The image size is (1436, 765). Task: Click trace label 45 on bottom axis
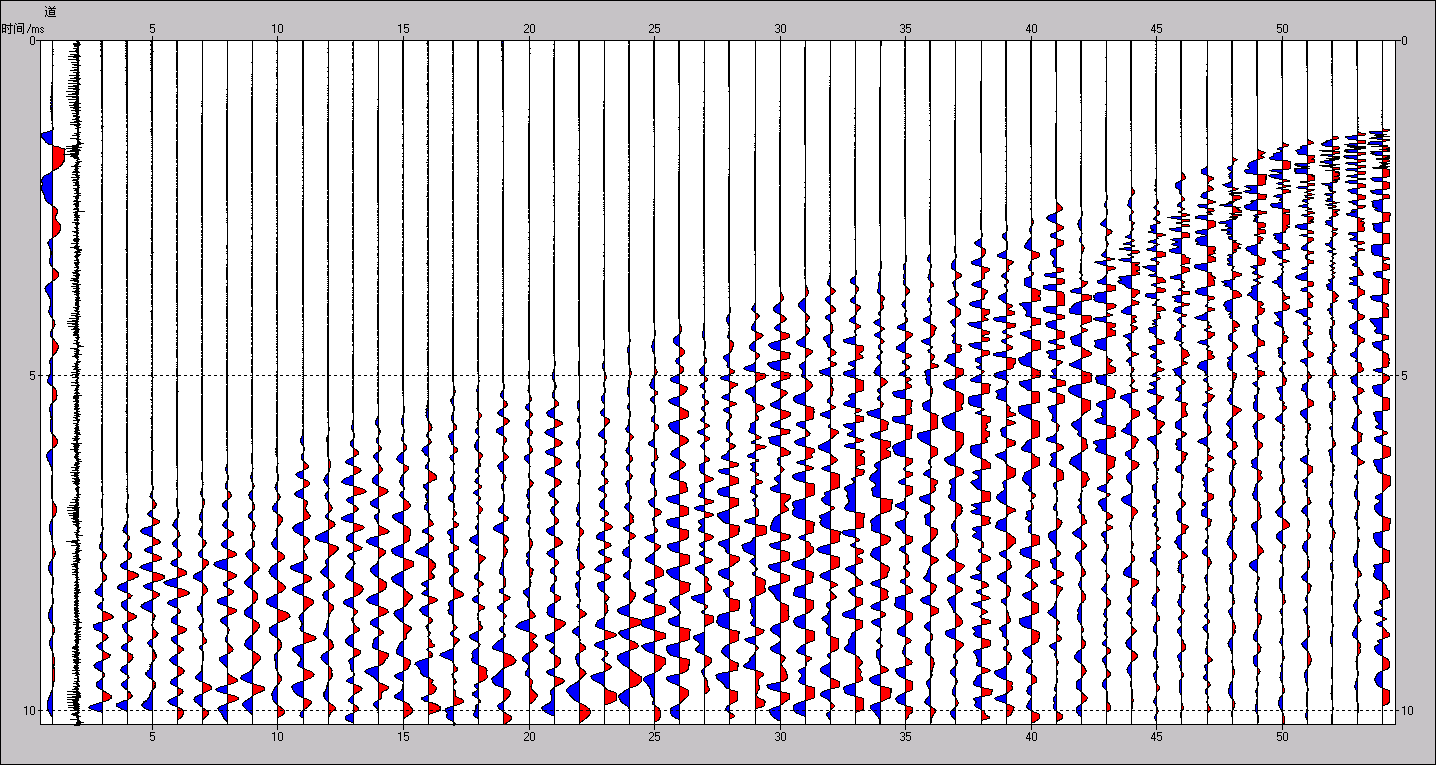tap(1156, 737)
